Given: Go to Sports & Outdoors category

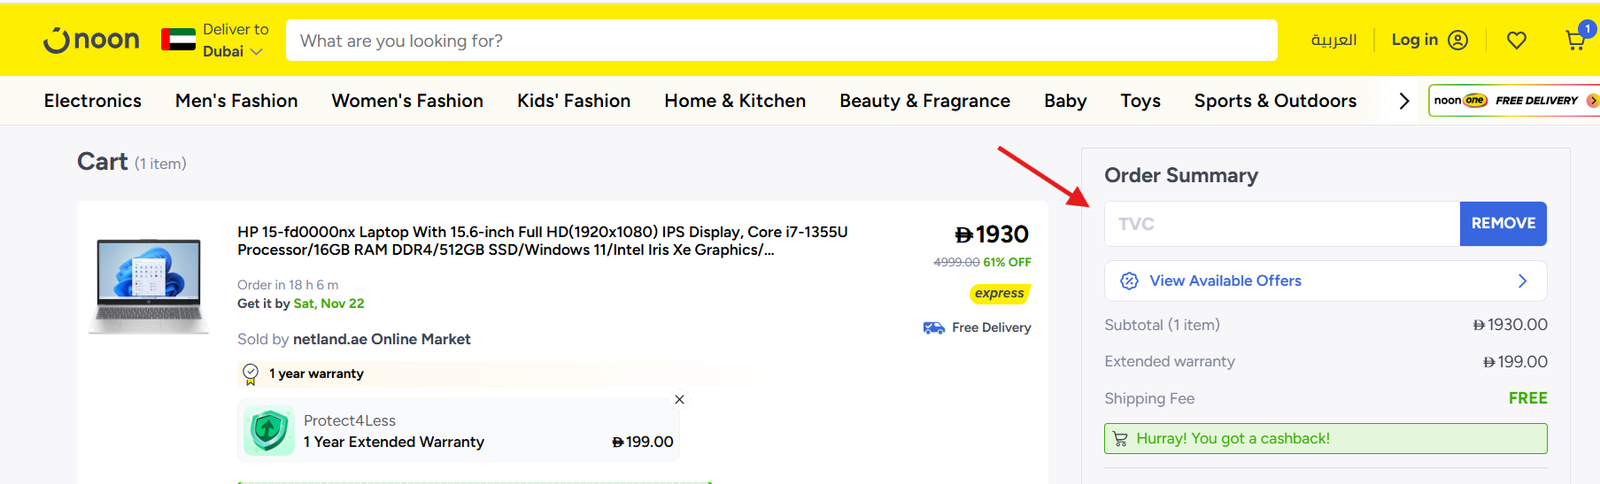Looking at the screenshot, I should (x=1275, y=101).
